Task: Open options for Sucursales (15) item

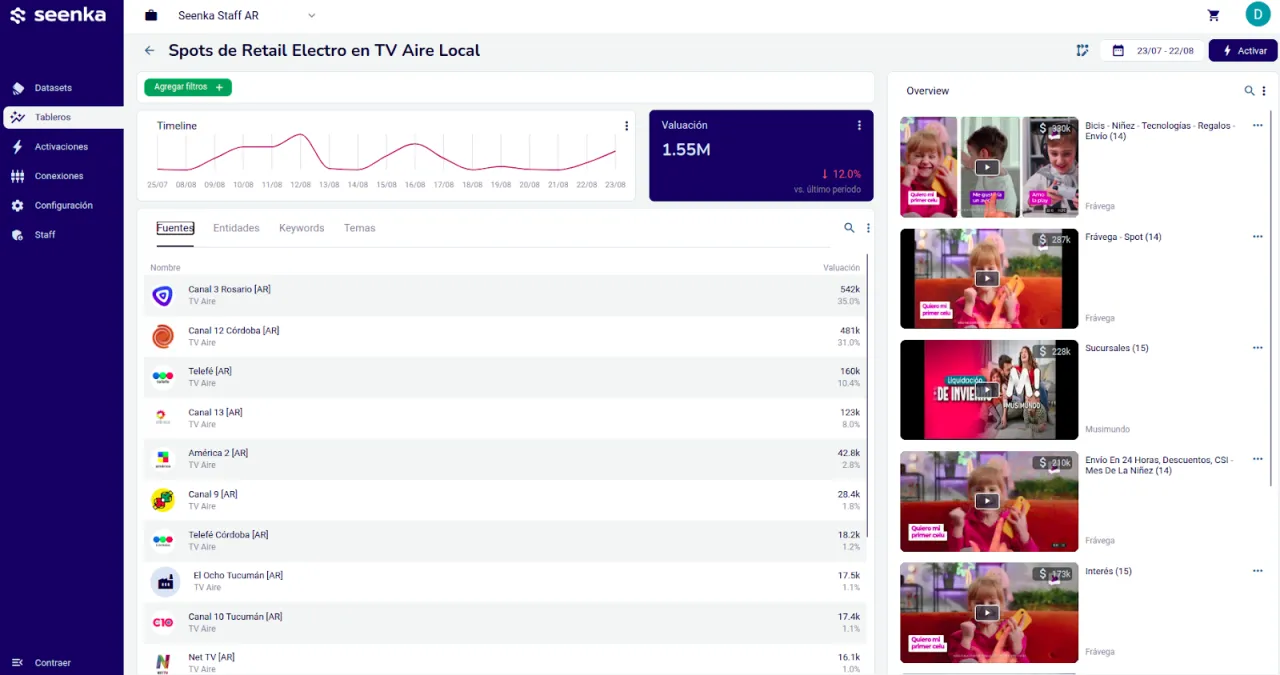Action: [x=1257, y=348]
